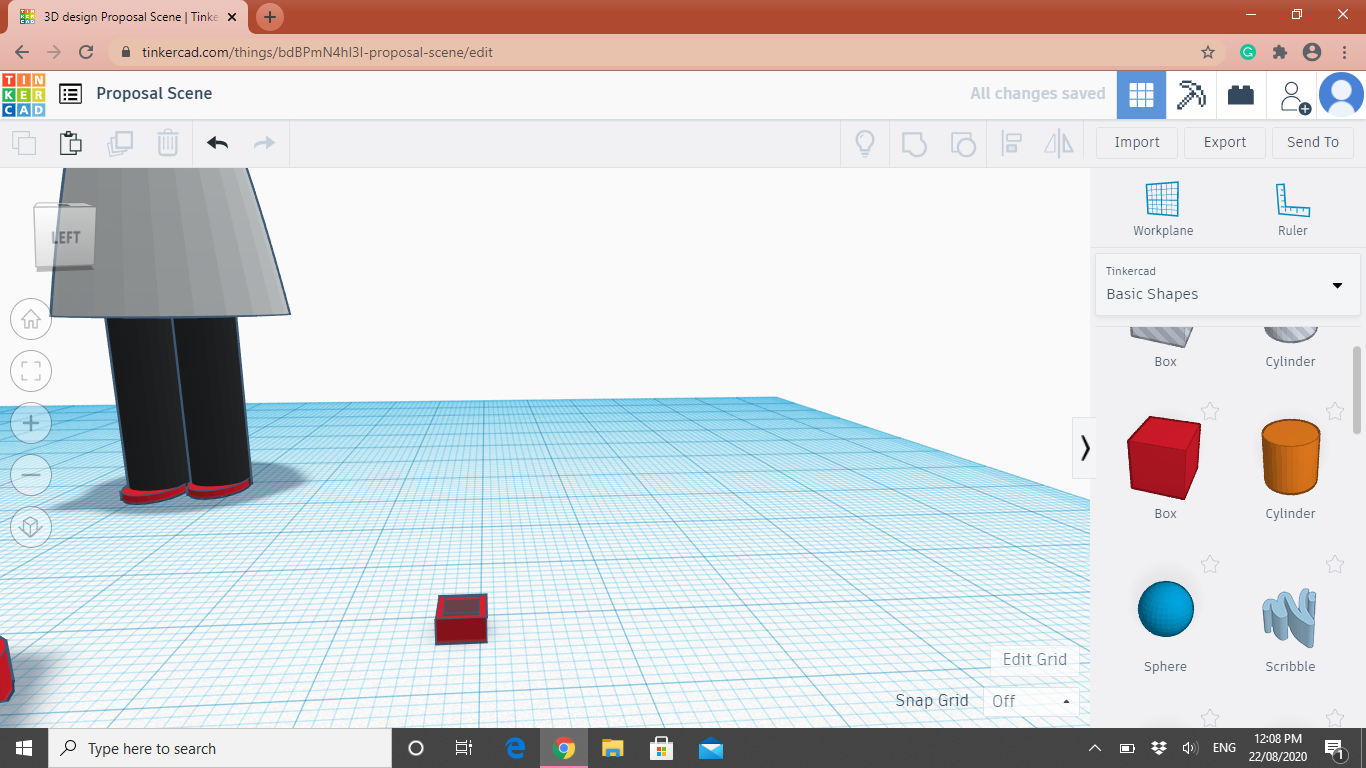Click the Send To button
1366x768 pixels.
[1313, 142]
